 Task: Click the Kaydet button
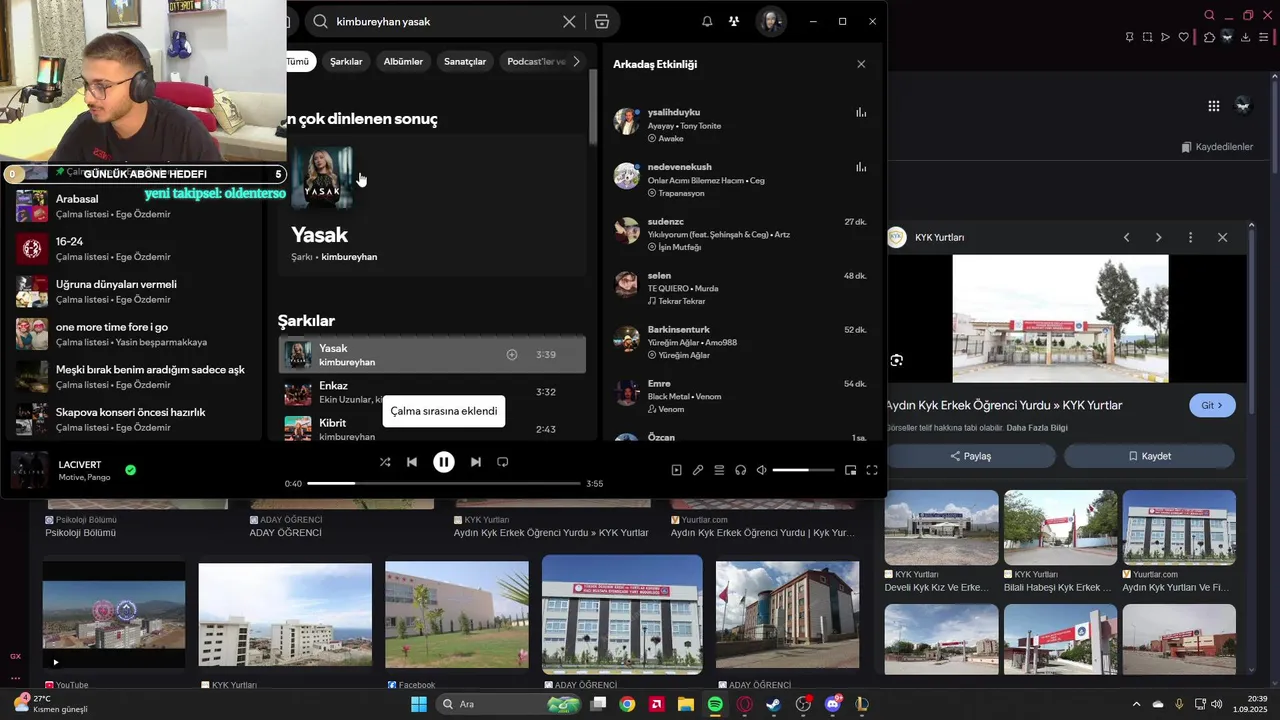click(1149, 456)
